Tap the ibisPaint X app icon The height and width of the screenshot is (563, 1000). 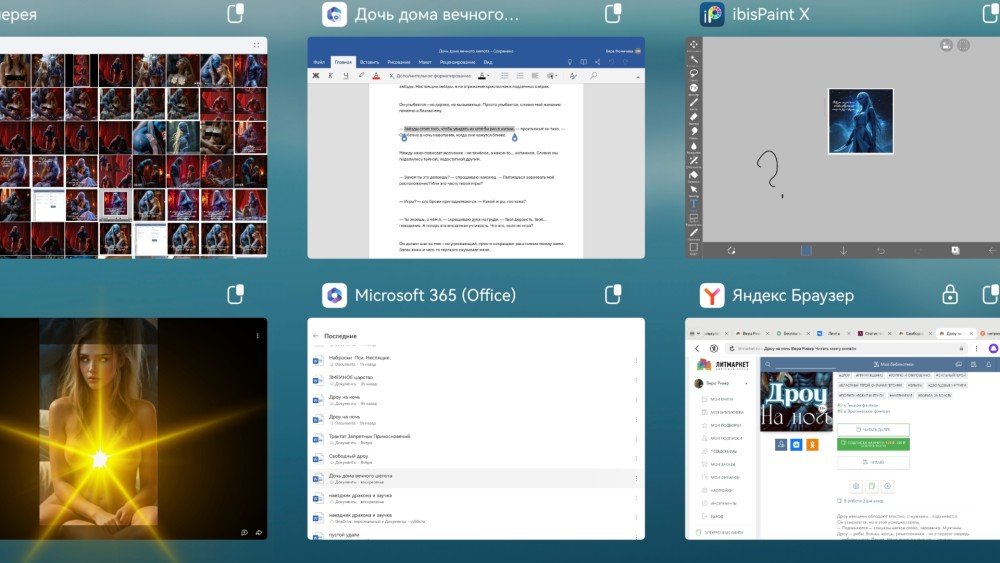coord(711,14)
